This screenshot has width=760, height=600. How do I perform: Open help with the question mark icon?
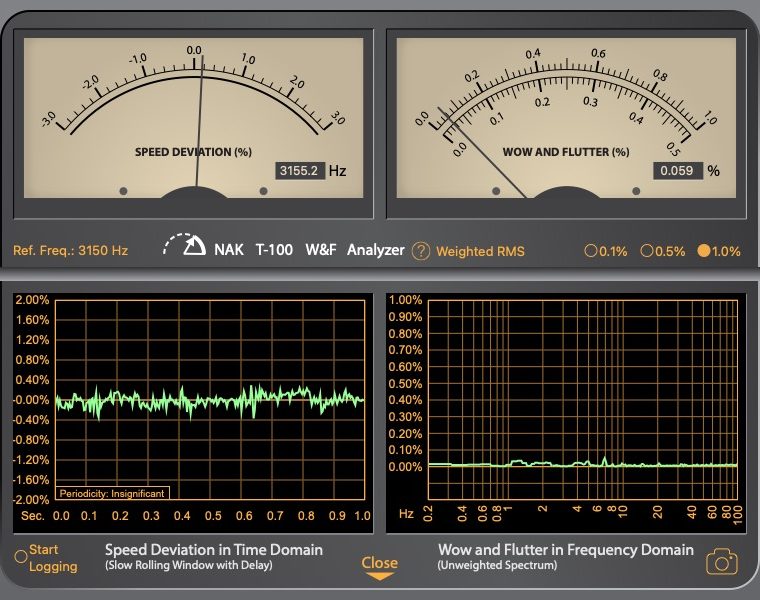pyautogui.click(x=421, y=250)
